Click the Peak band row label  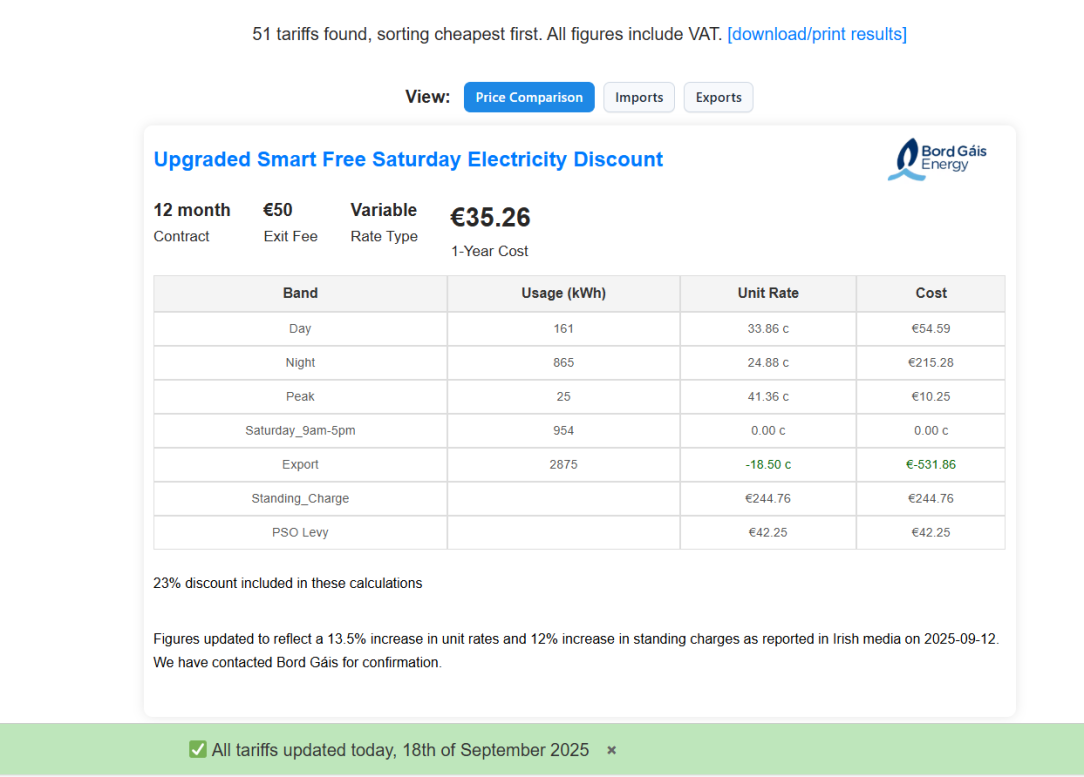(300, 396)
